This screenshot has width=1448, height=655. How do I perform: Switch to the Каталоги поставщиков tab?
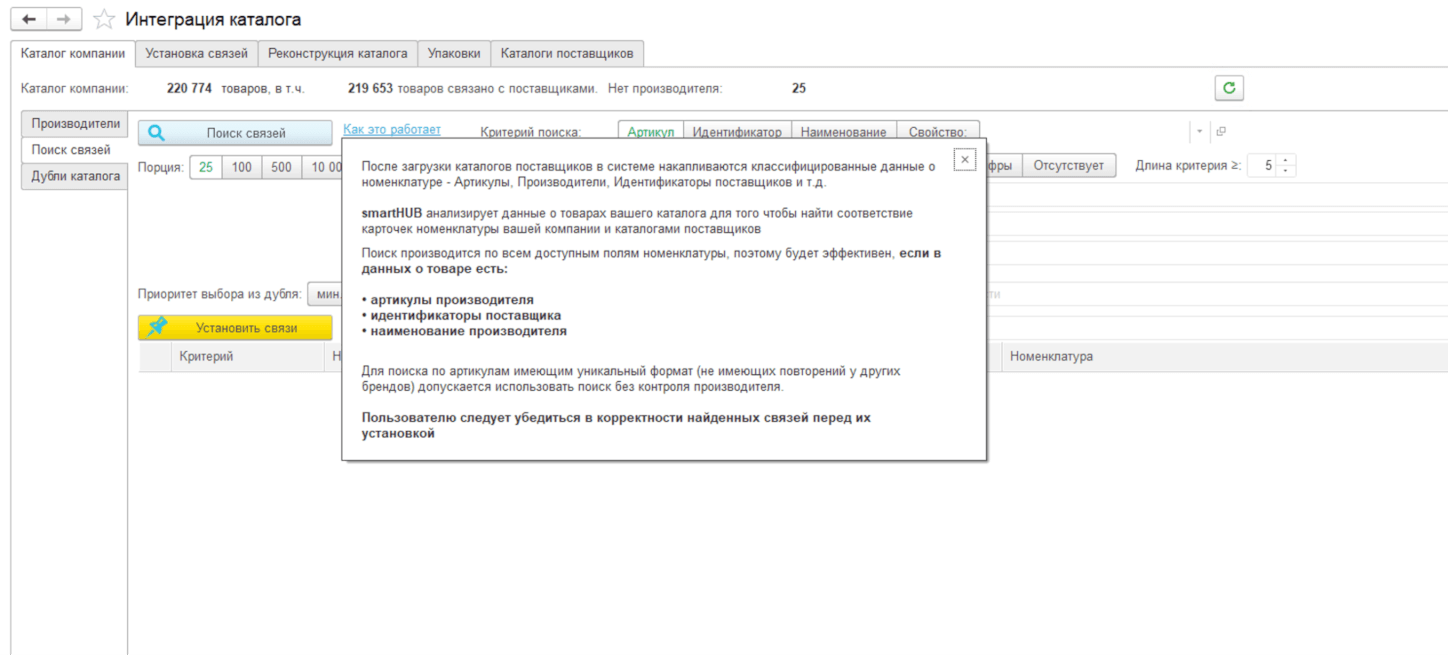[x=567, y=53]
